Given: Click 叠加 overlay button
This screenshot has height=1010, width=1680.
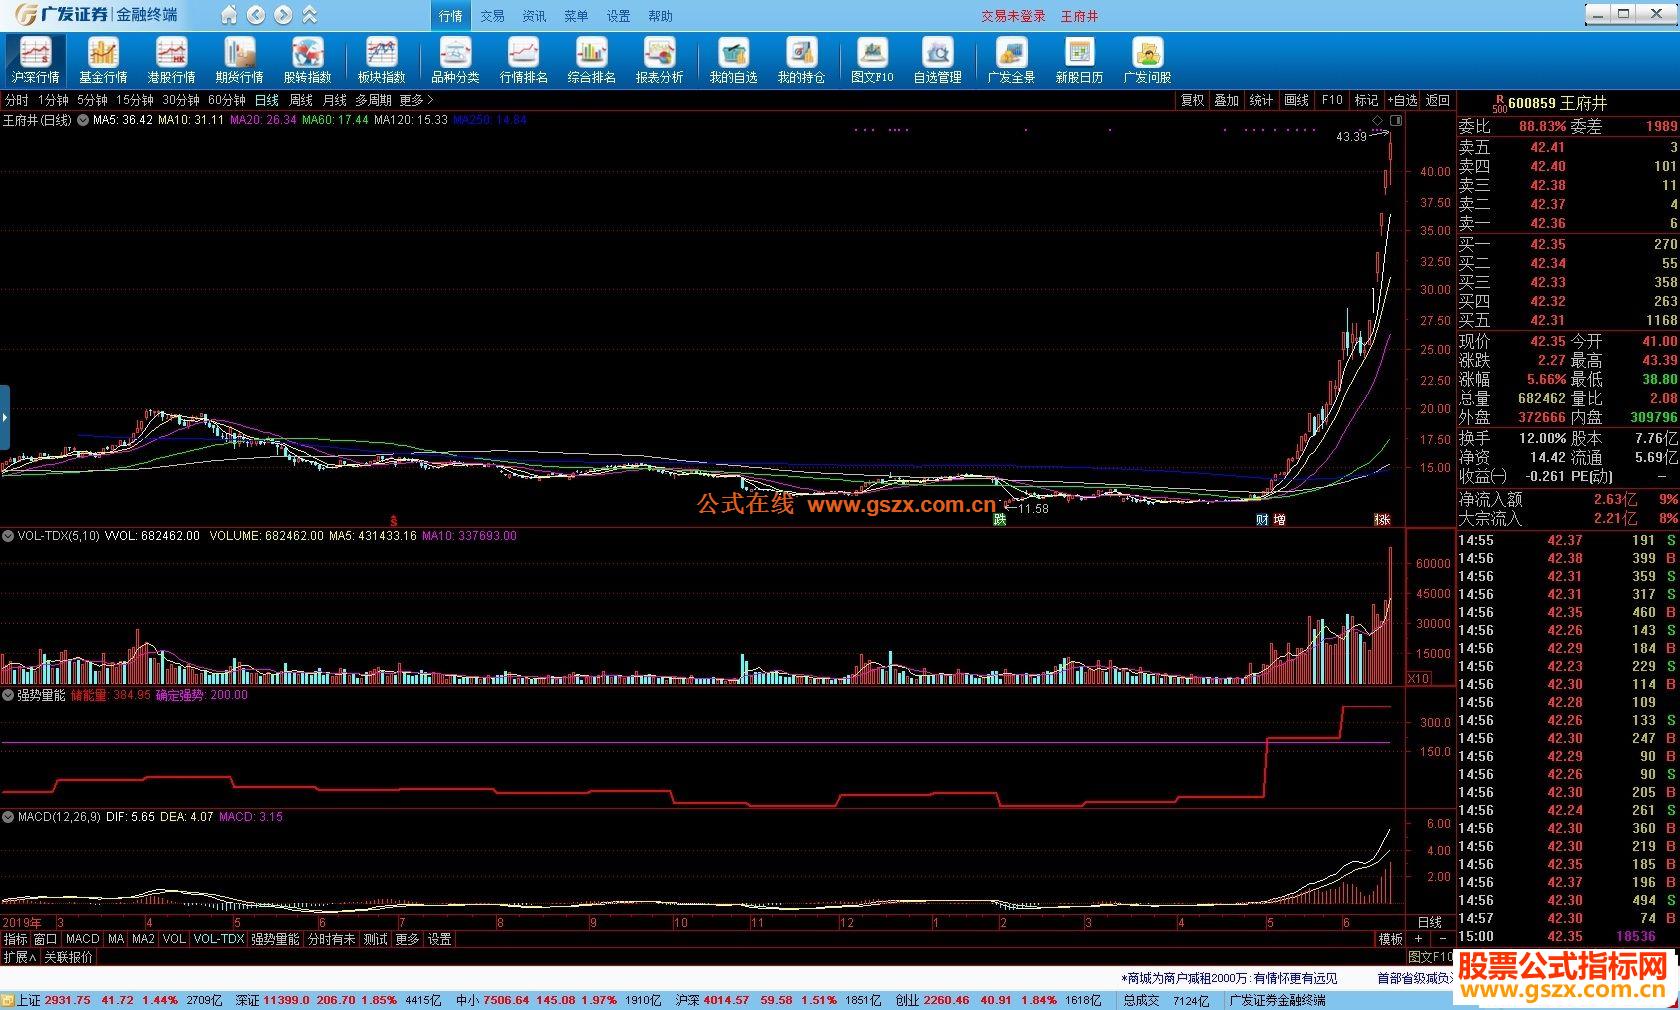Looking at the screenshot, I should [x=1227, y=100].
